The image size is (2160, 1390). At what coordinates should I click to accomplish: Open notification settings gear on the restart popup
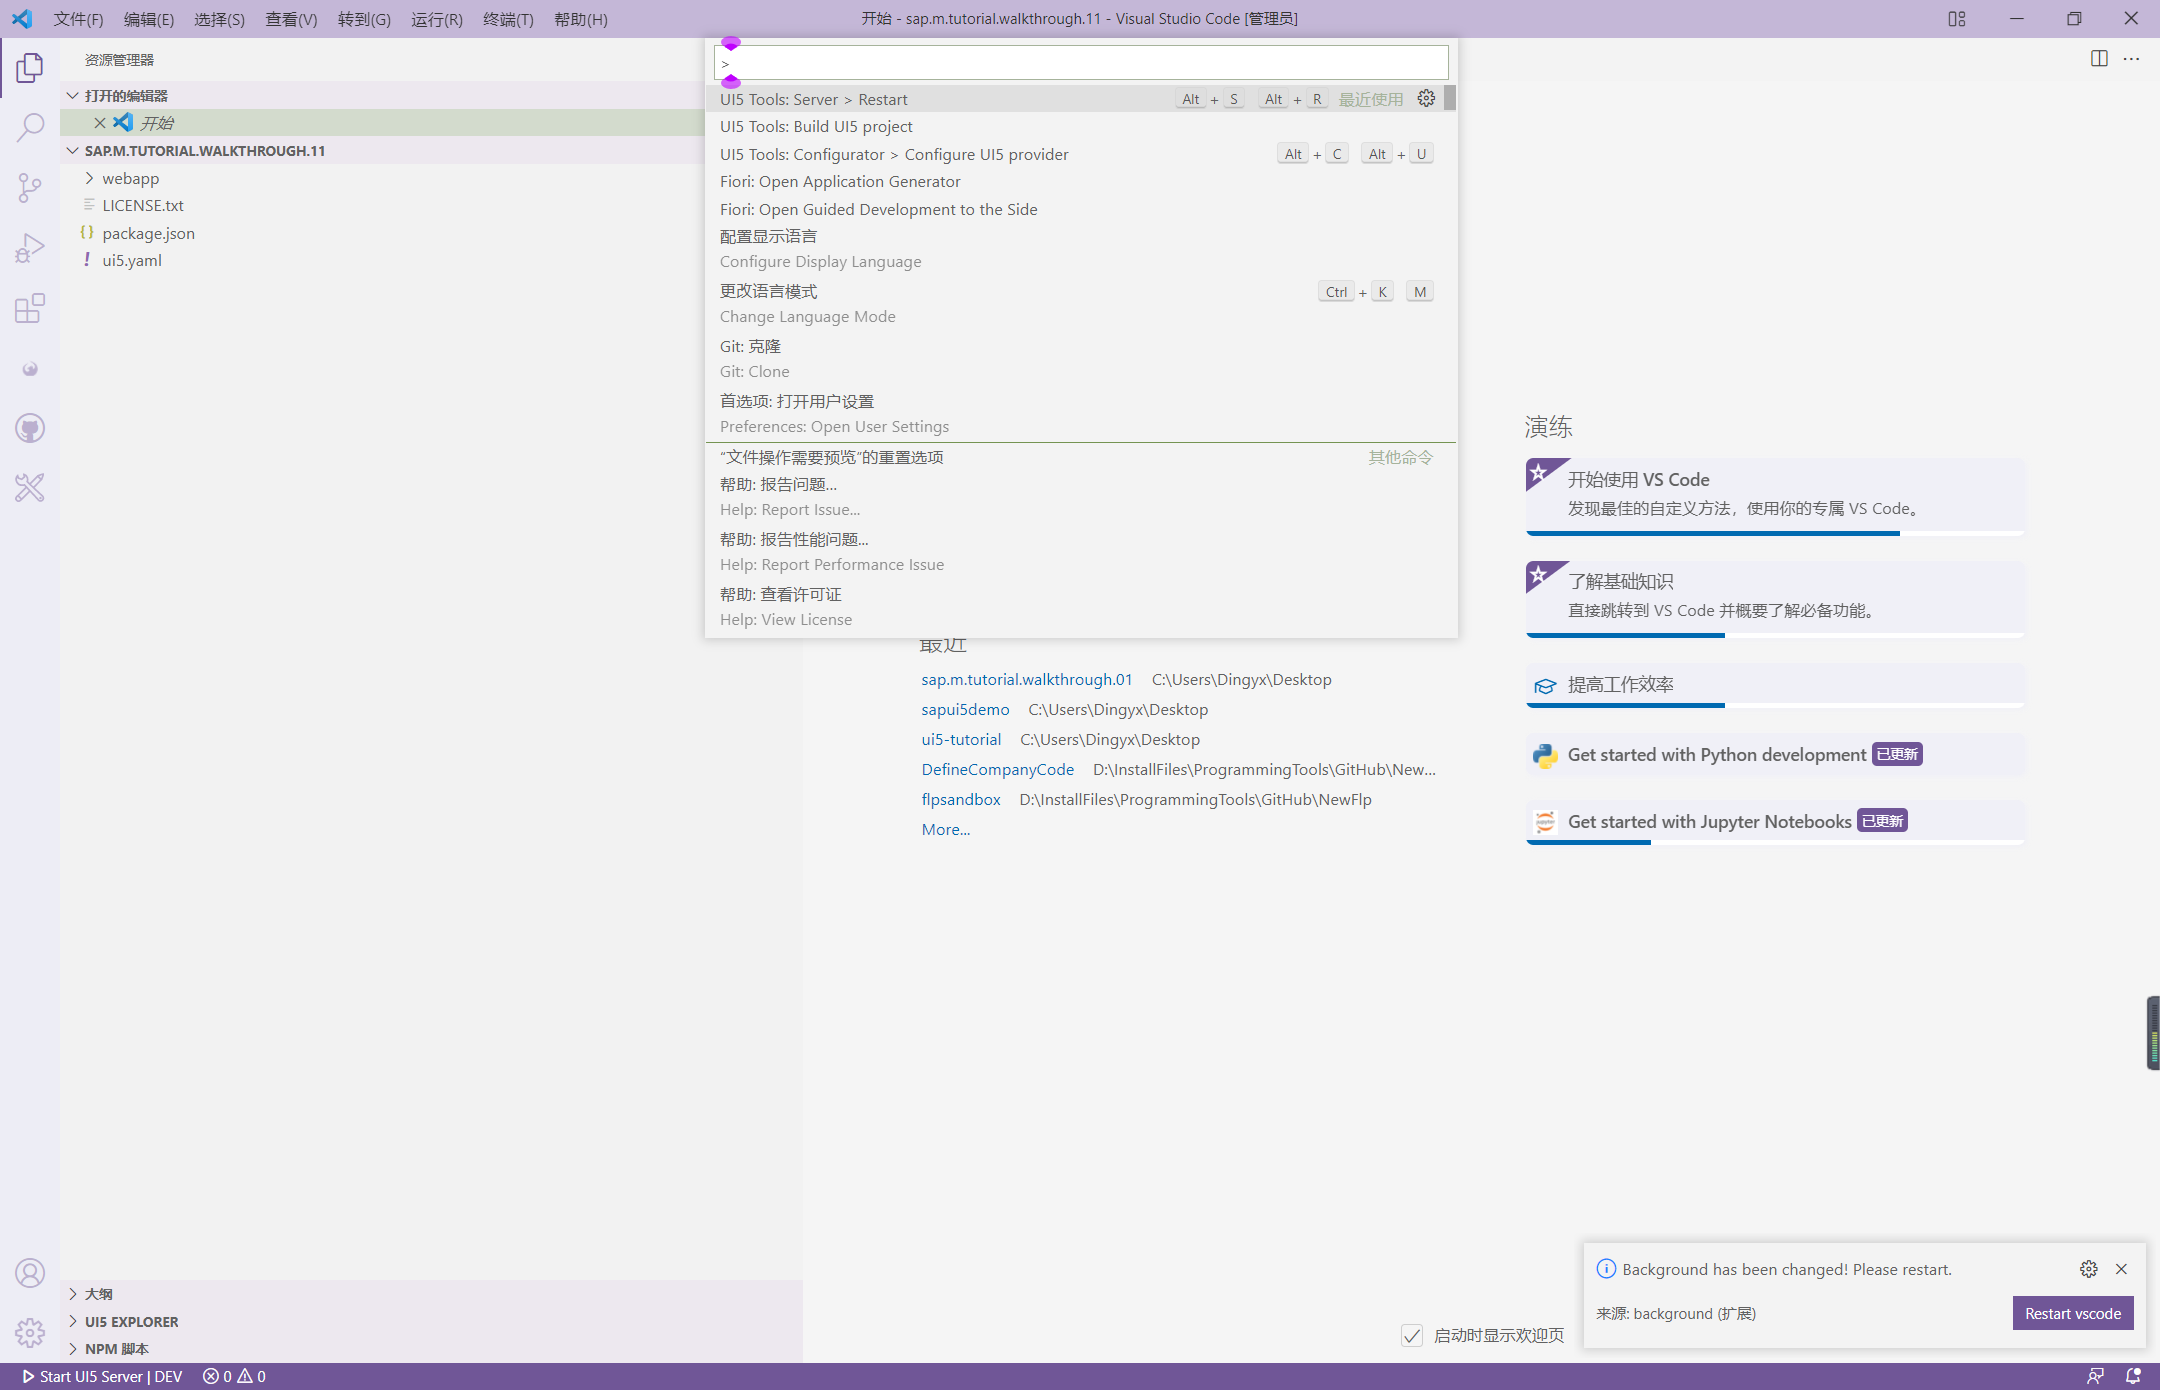[x=2087, y=1269]
